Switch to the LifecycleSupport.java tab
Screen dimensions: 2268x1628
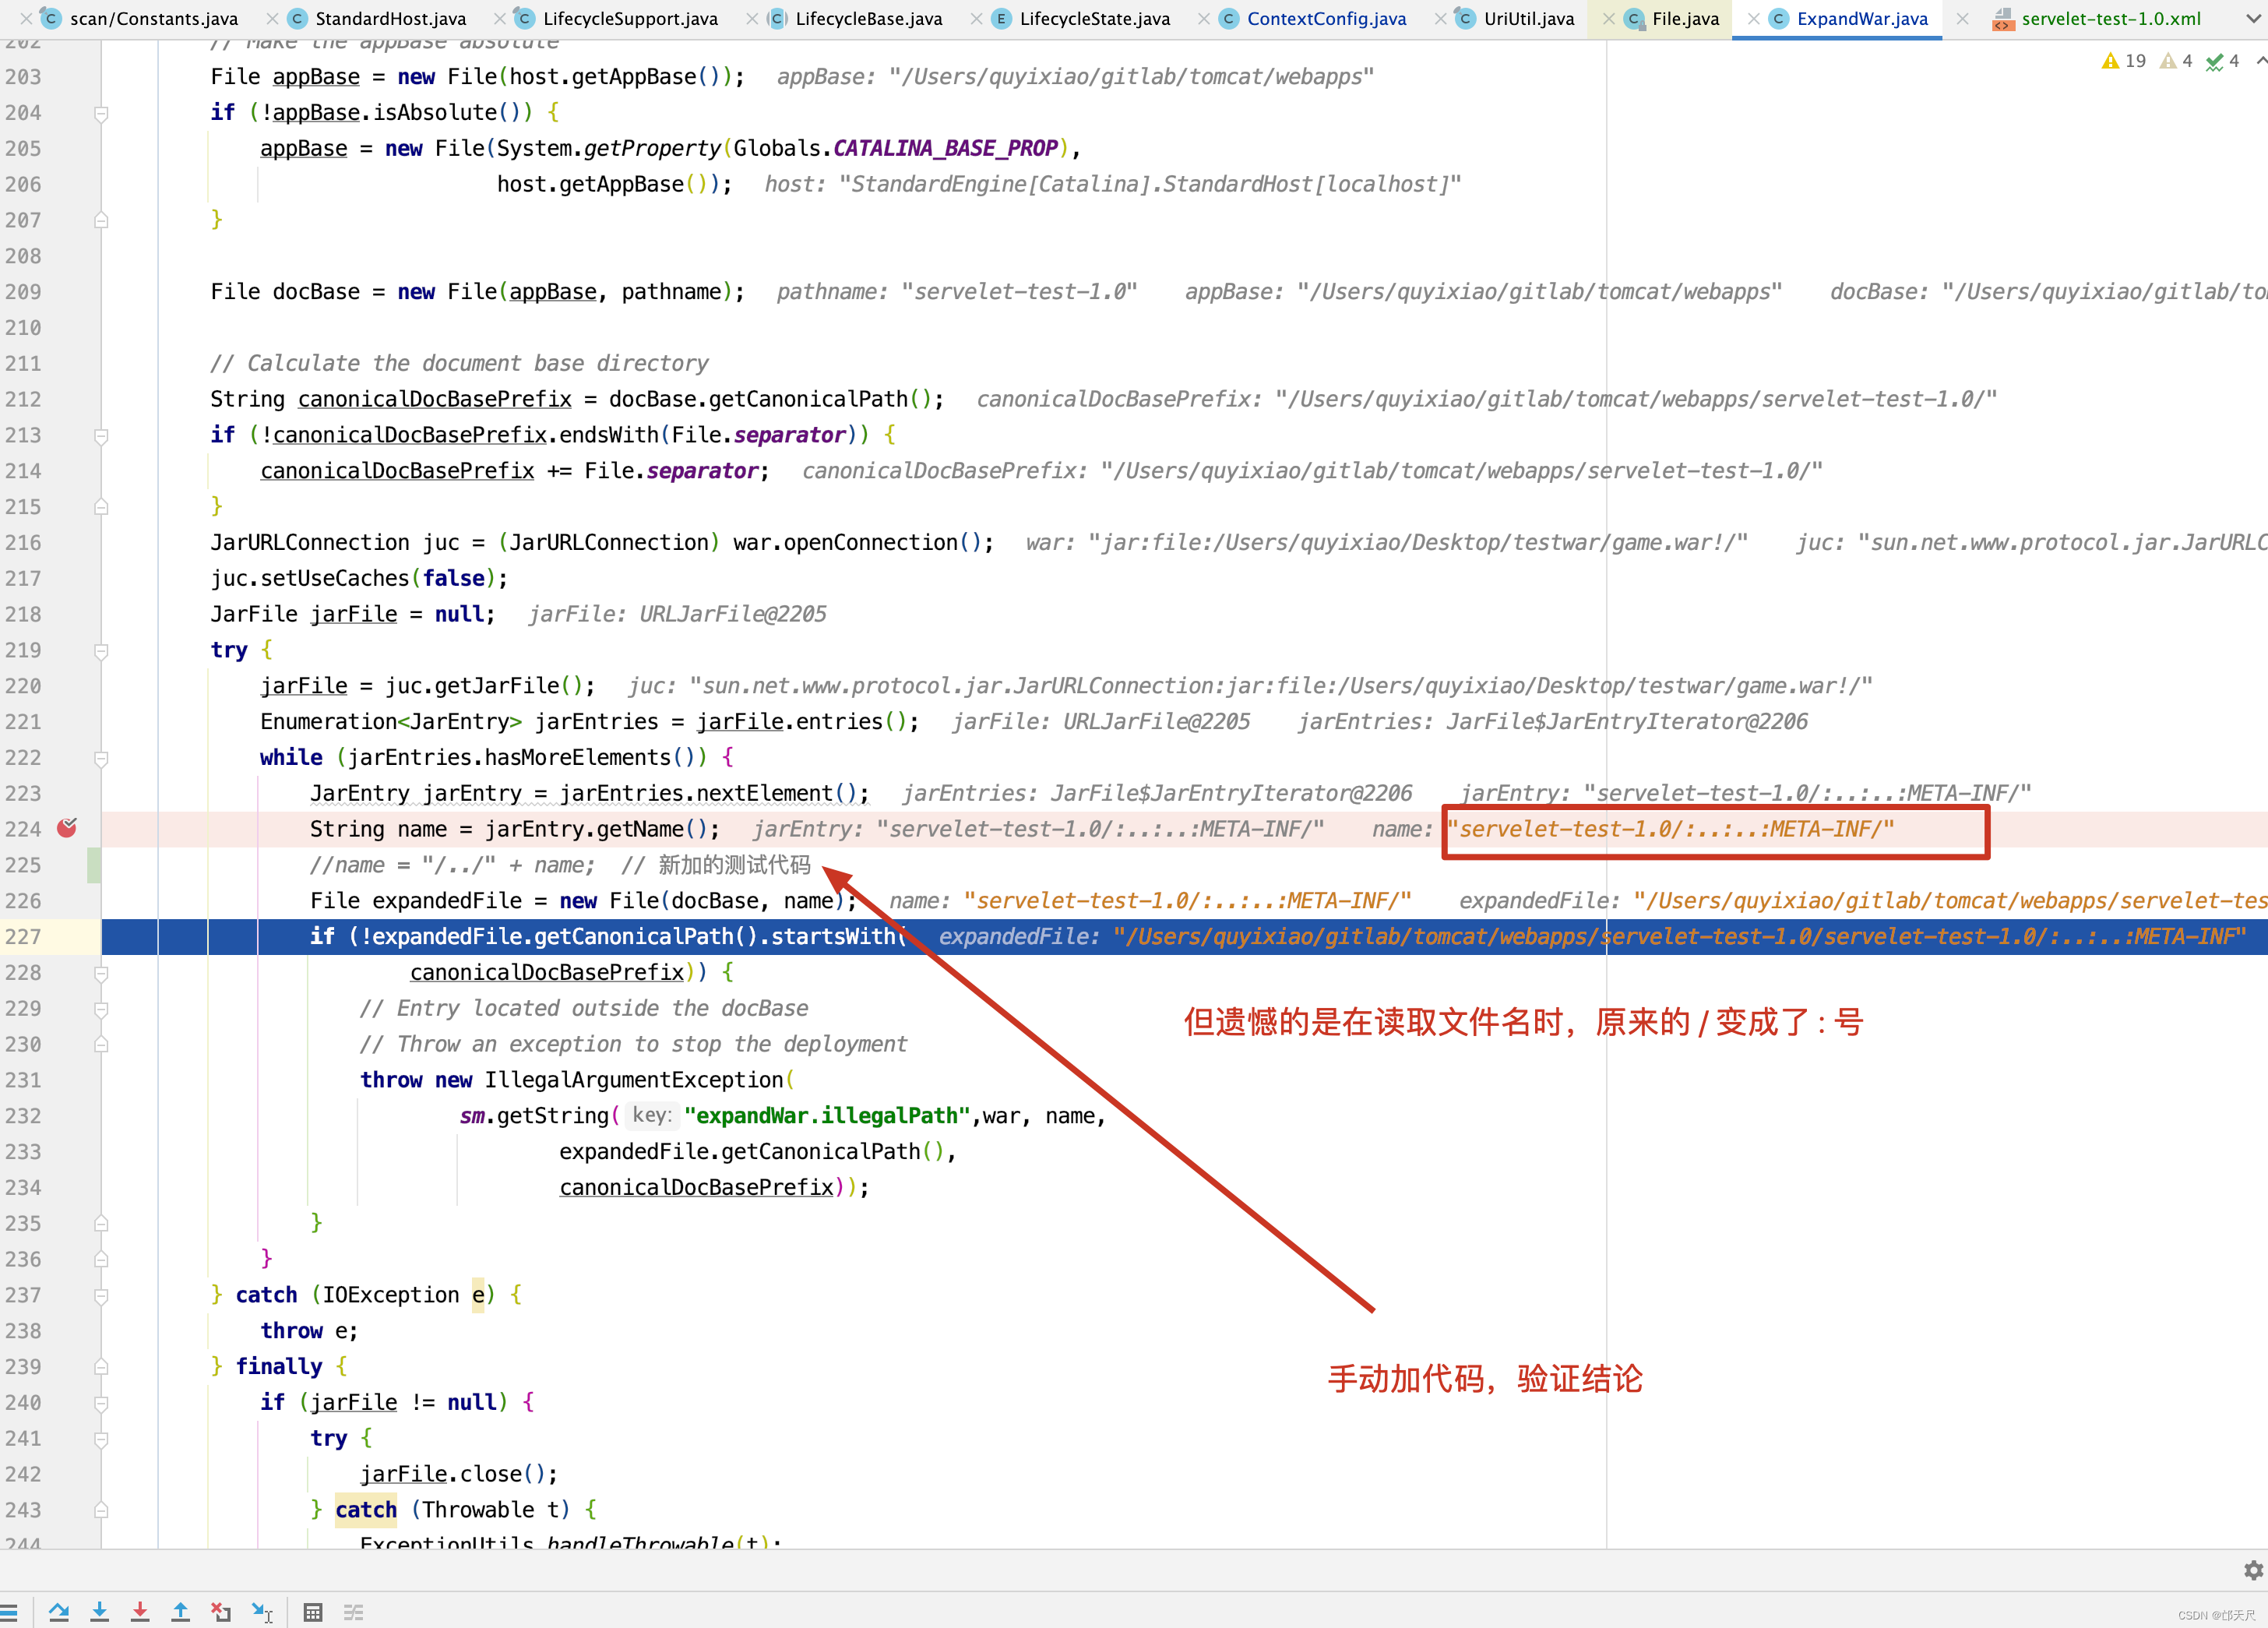tap(630, 19)
